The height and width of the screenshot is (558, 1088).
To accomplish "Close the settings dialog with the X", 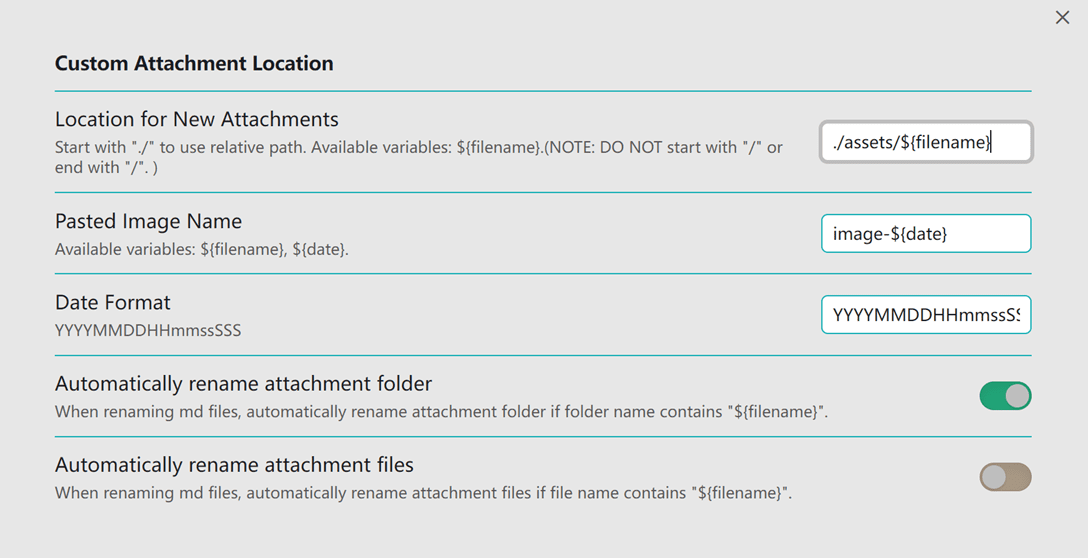I will pos(1062,18).
